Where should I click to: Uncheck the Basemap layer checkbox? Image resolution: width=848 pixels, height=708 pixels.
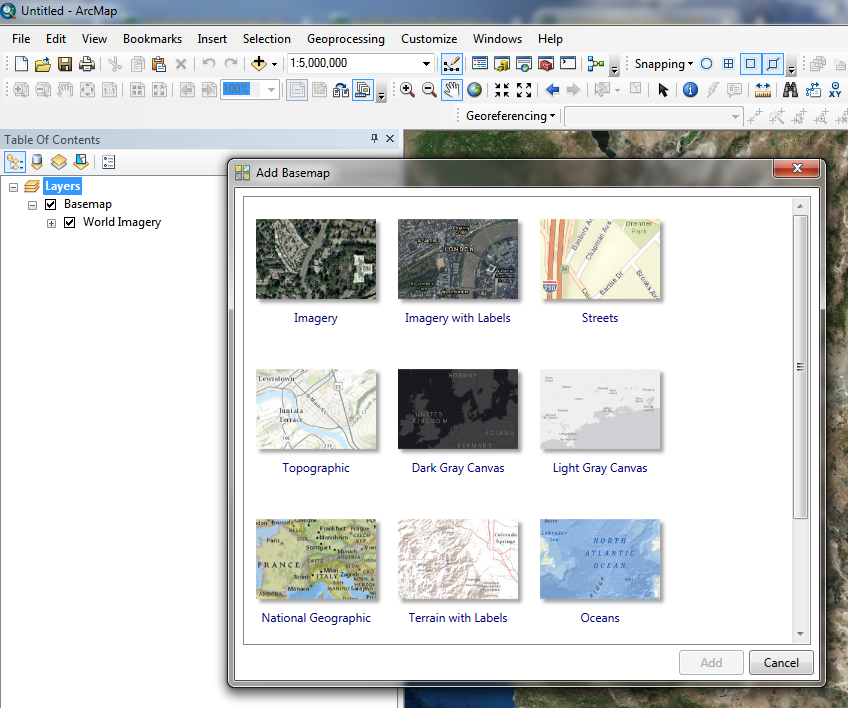pos(51,204)
